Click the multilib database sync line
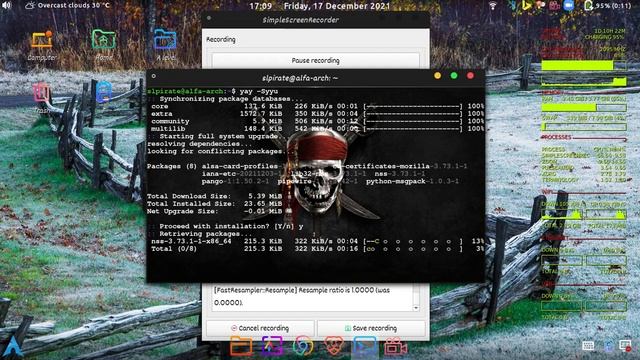Screen dimensions: 640x360 click(317, 129)
